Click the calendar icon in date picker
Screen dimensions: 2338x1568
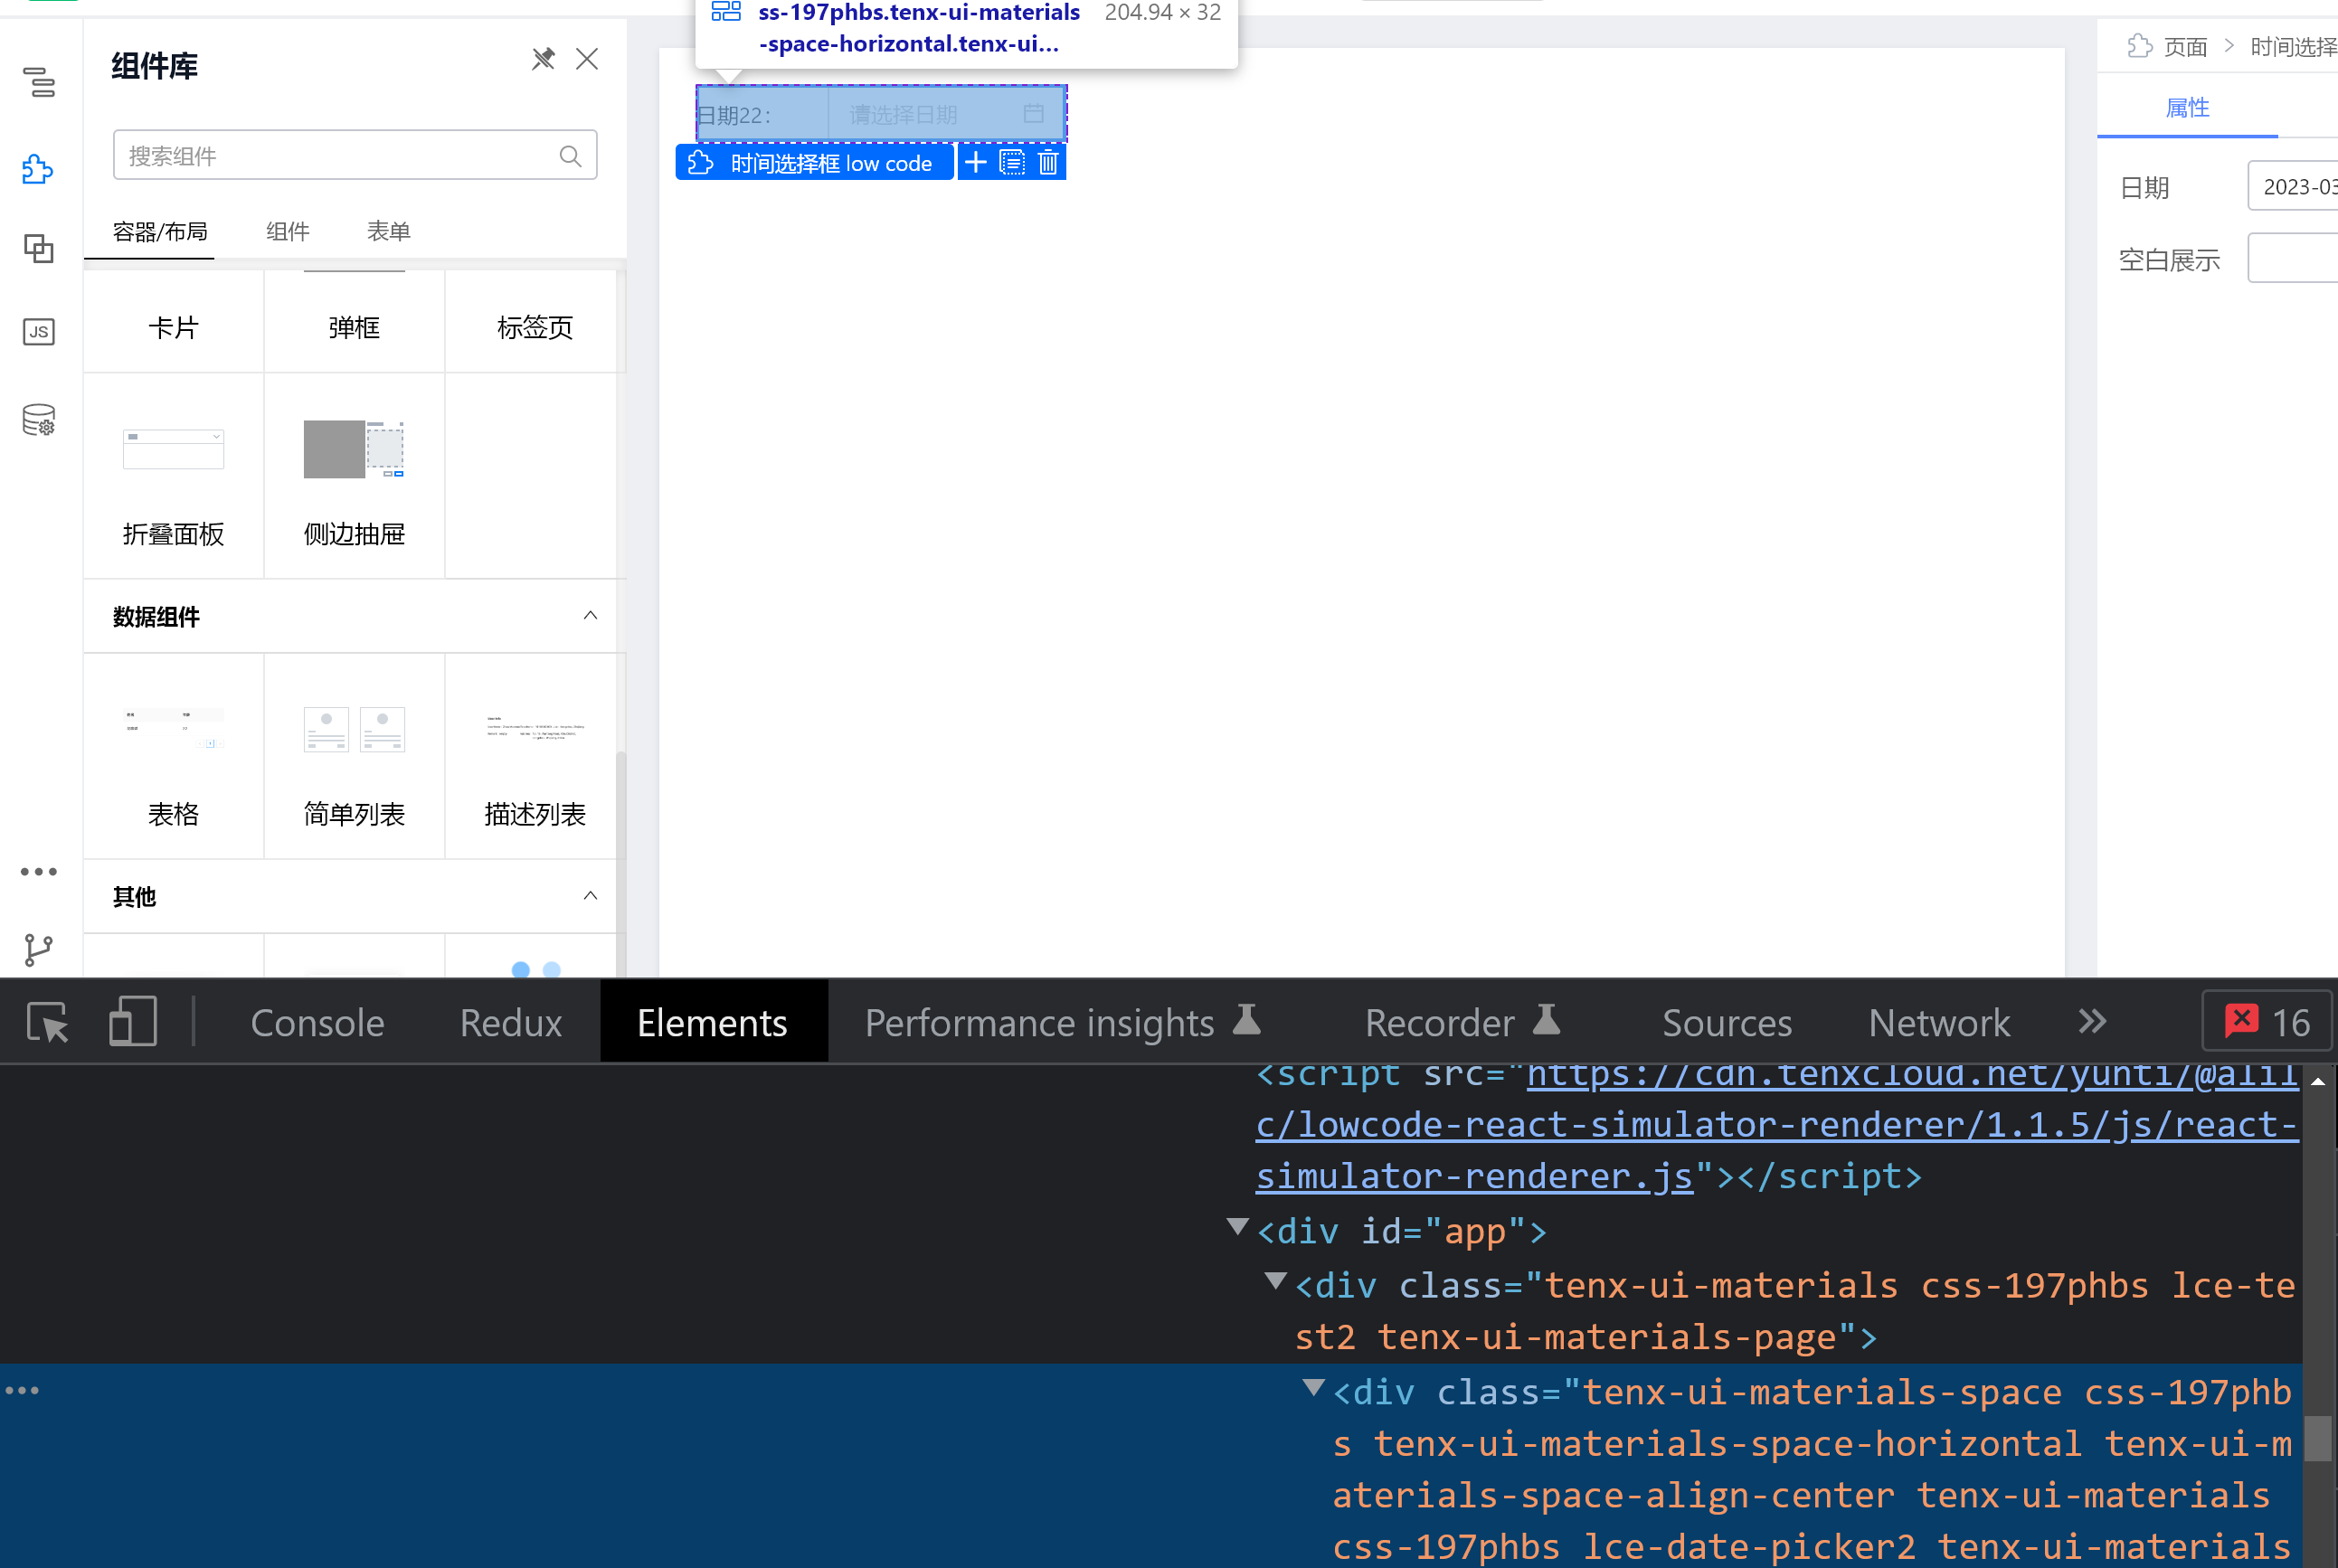(x=1033, y=114)
